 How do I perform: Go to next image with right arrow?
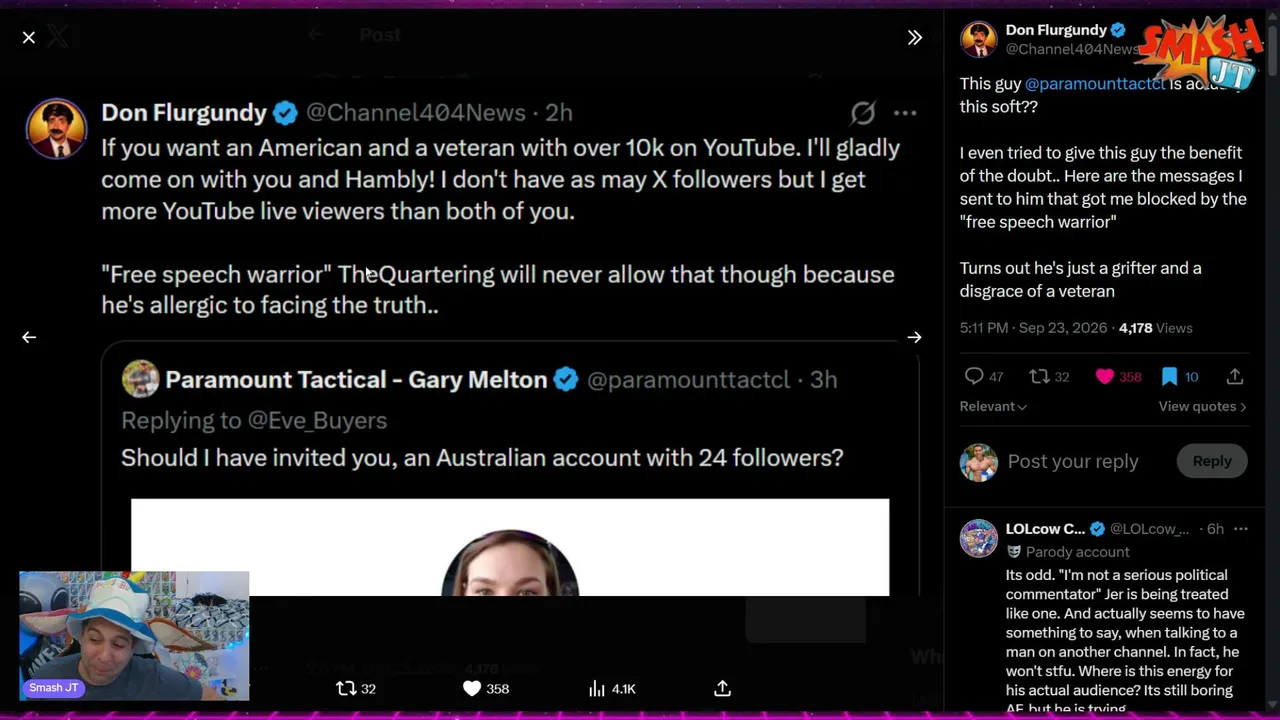tap(914, 337)
